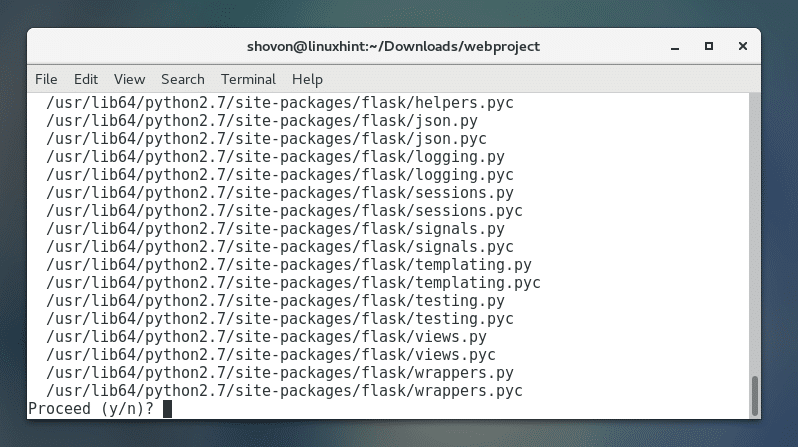Open the Edit menu

(x=86, y=79)
